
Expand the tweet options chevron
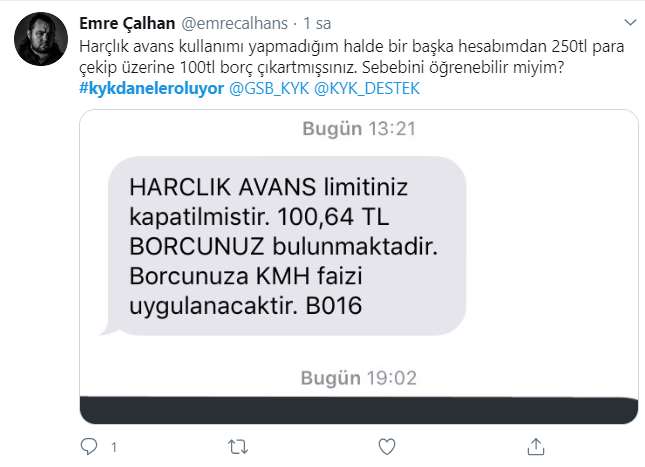[x=630, y=22]
